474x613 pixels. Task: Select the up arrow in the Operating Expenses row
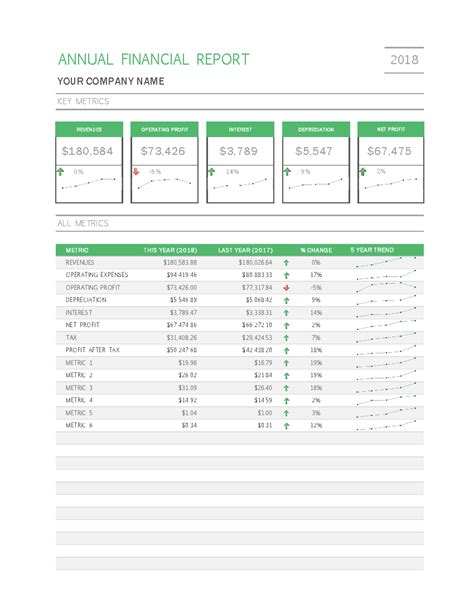click(286, 275)
